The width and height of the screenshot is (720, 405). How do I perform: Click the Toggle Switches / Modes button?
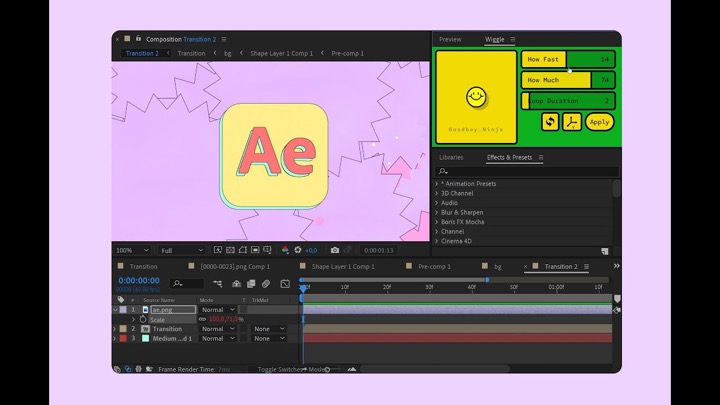point(291,369)
